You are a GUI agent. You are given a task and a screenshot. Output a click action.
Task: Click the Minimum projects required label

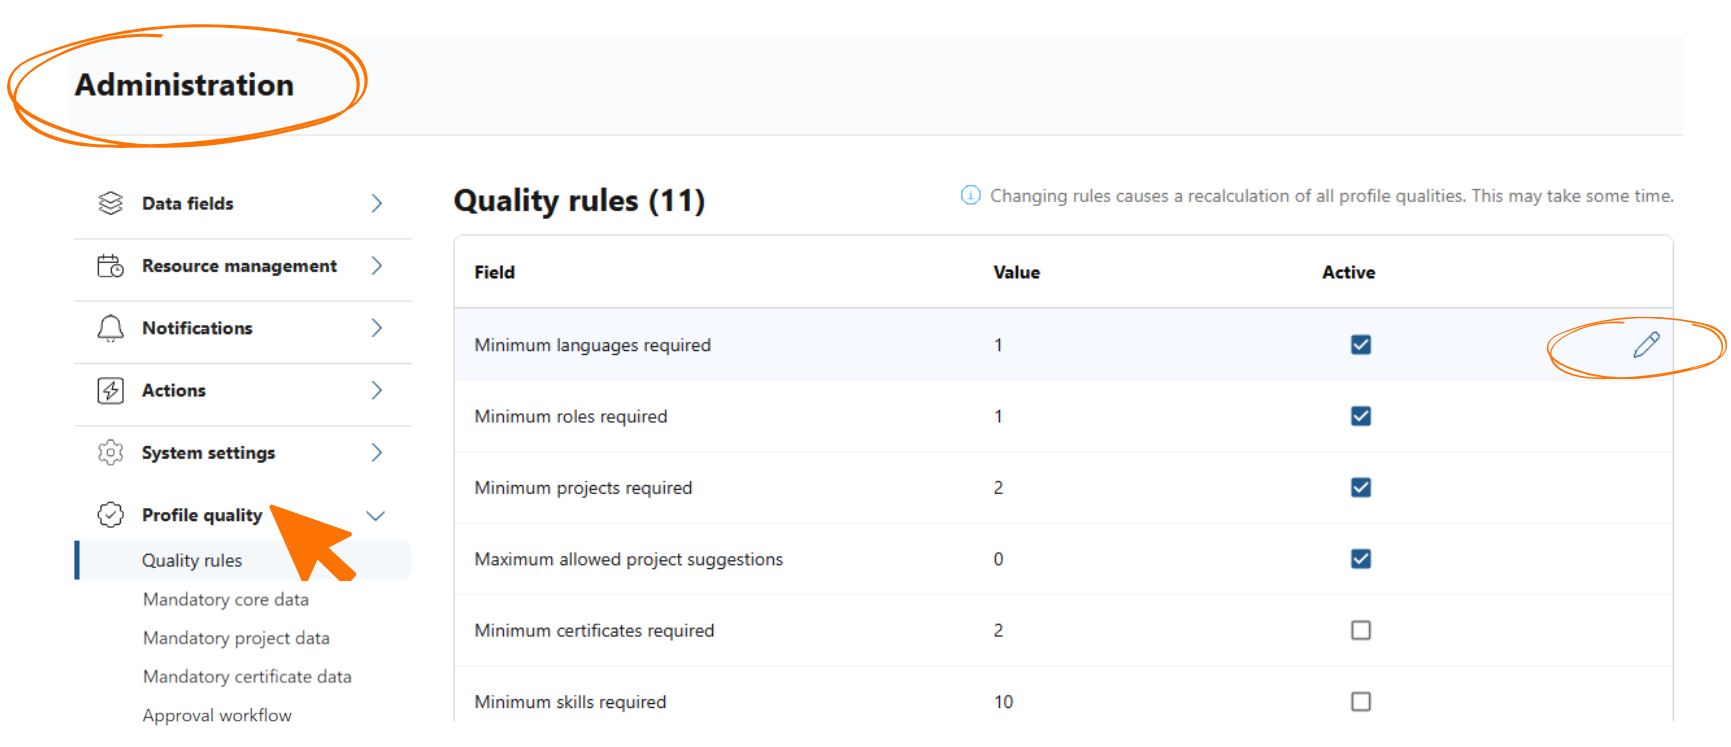(583, 488)
